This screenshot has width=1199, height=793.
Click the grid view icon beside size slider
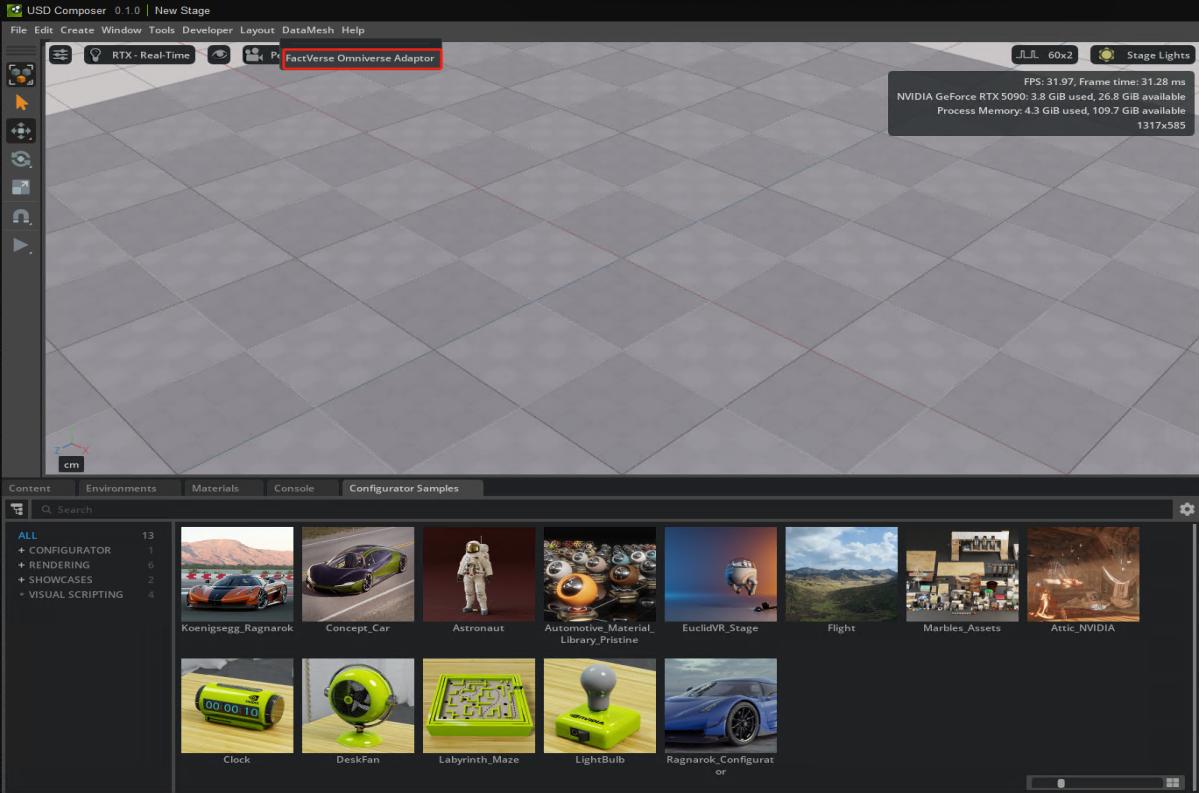[x=1173, y=782]
